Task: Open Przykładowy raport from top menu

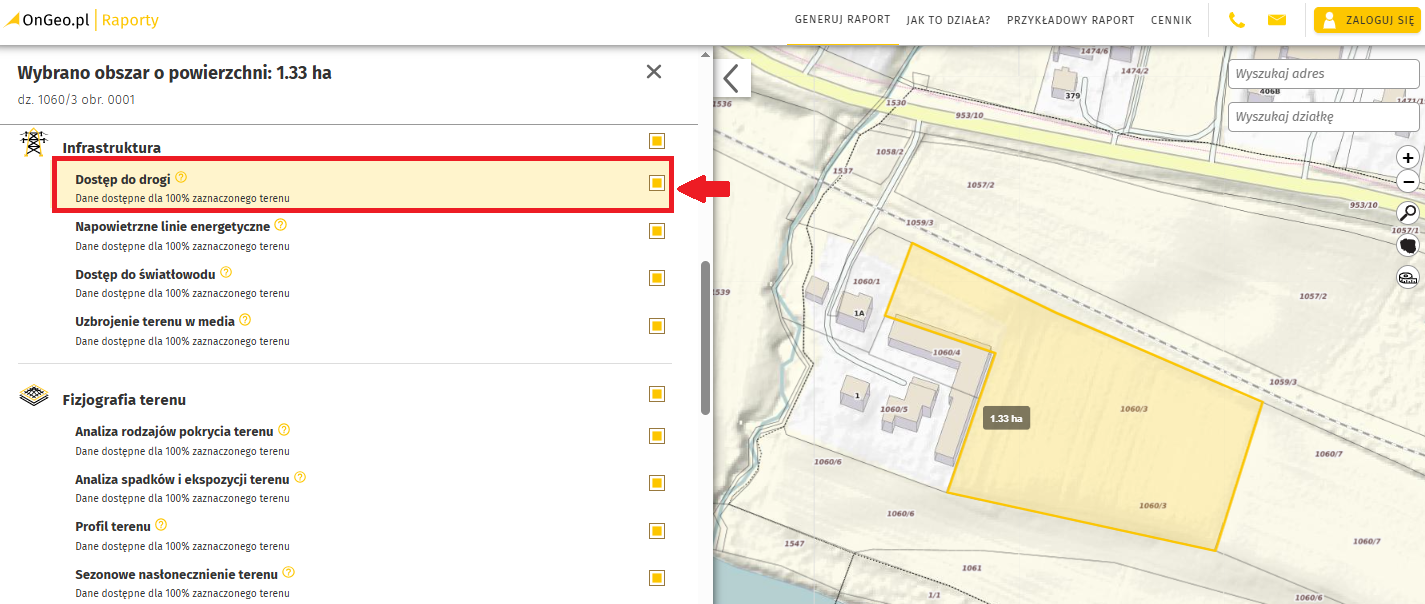Action: pyautogui.click(x=1070, y=20)
